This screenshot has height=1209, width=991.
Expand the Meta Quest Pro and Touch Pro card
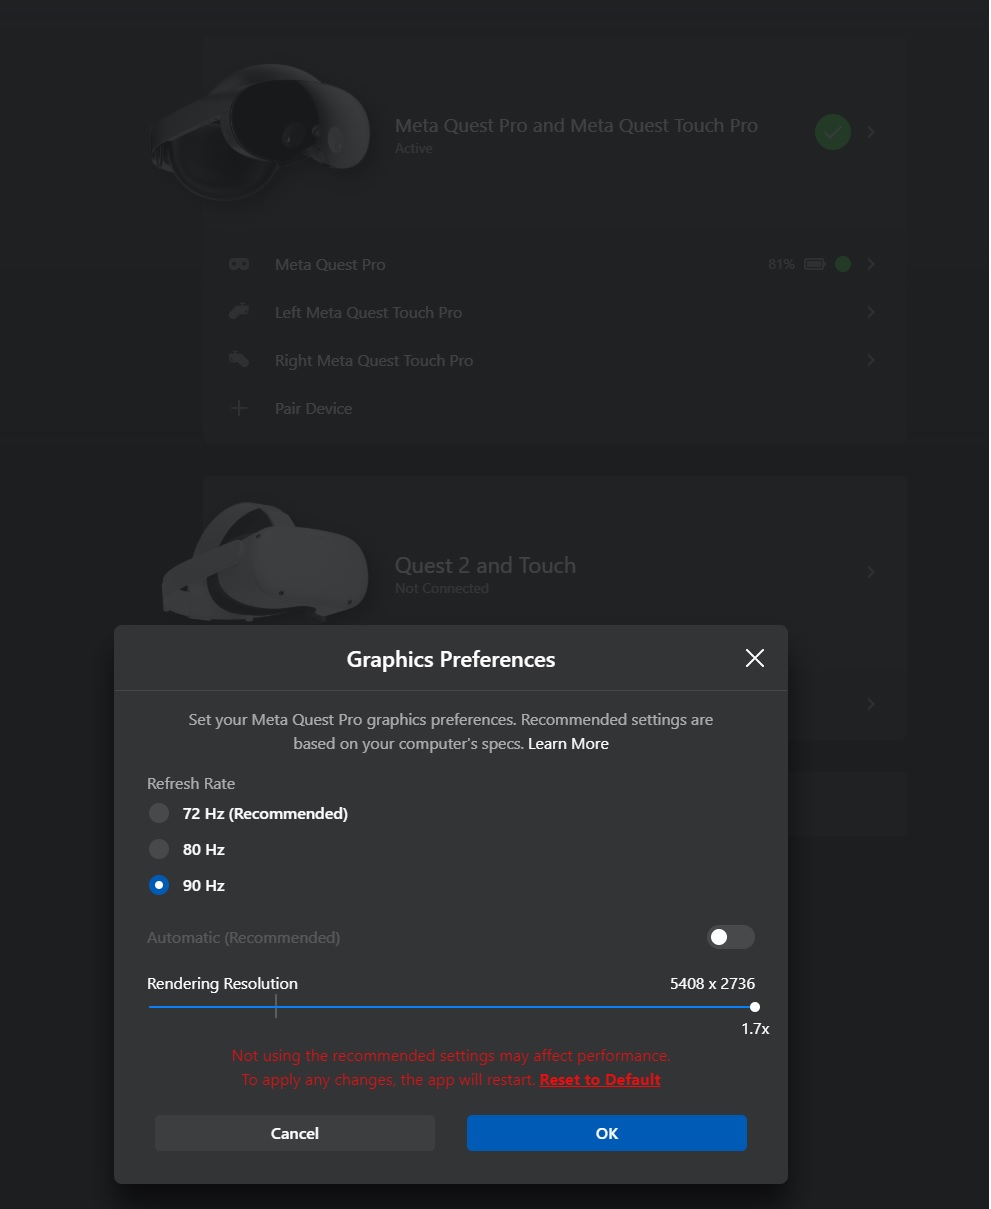point(871,132)
